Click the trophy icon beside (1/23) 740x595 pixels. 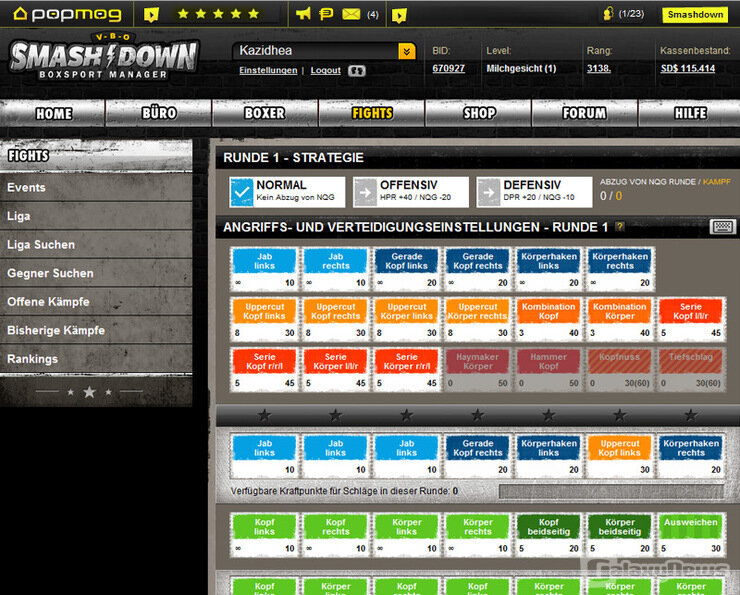(x=607, y=14)
